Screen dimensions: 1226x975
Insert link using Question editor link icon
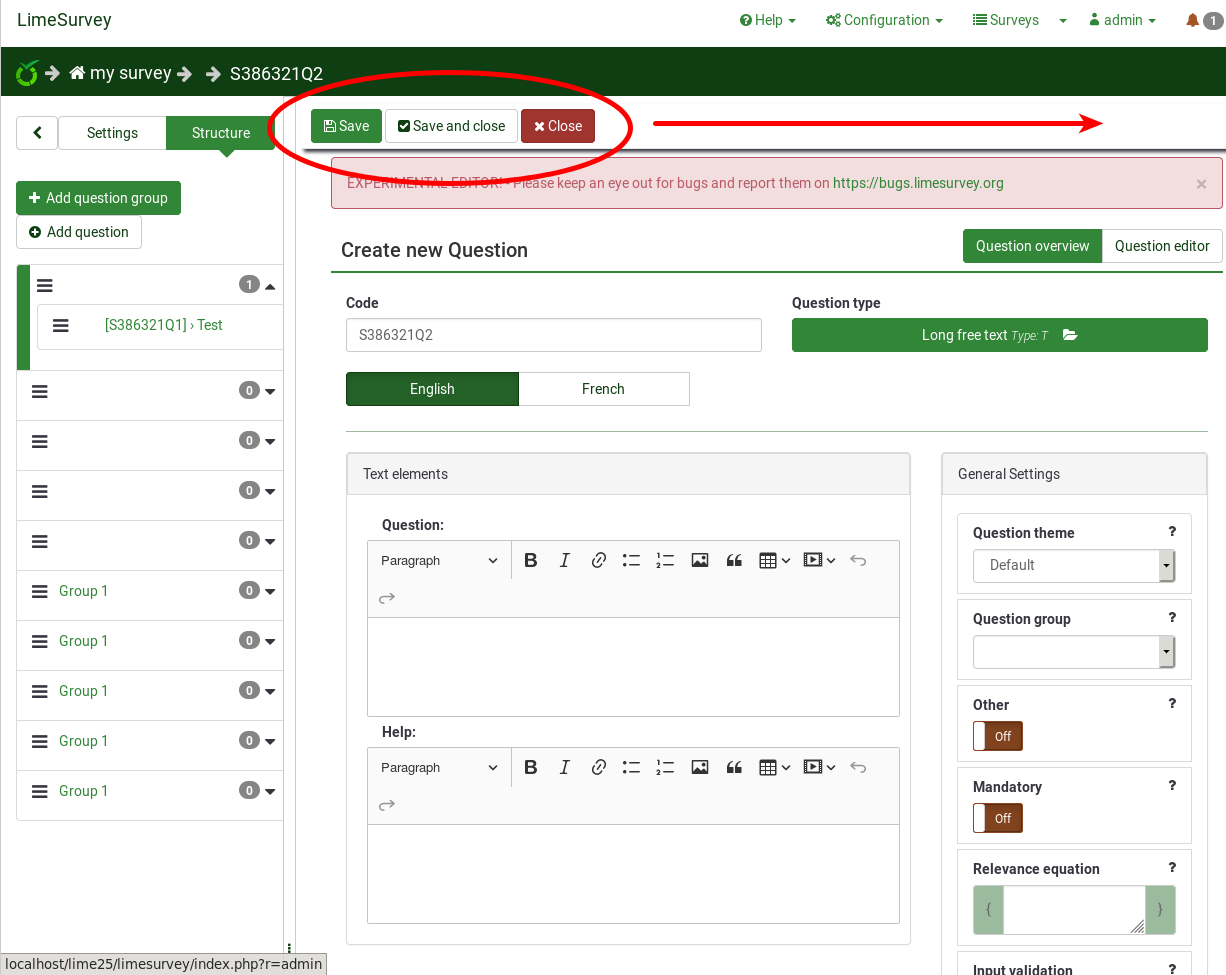(598, 561)
